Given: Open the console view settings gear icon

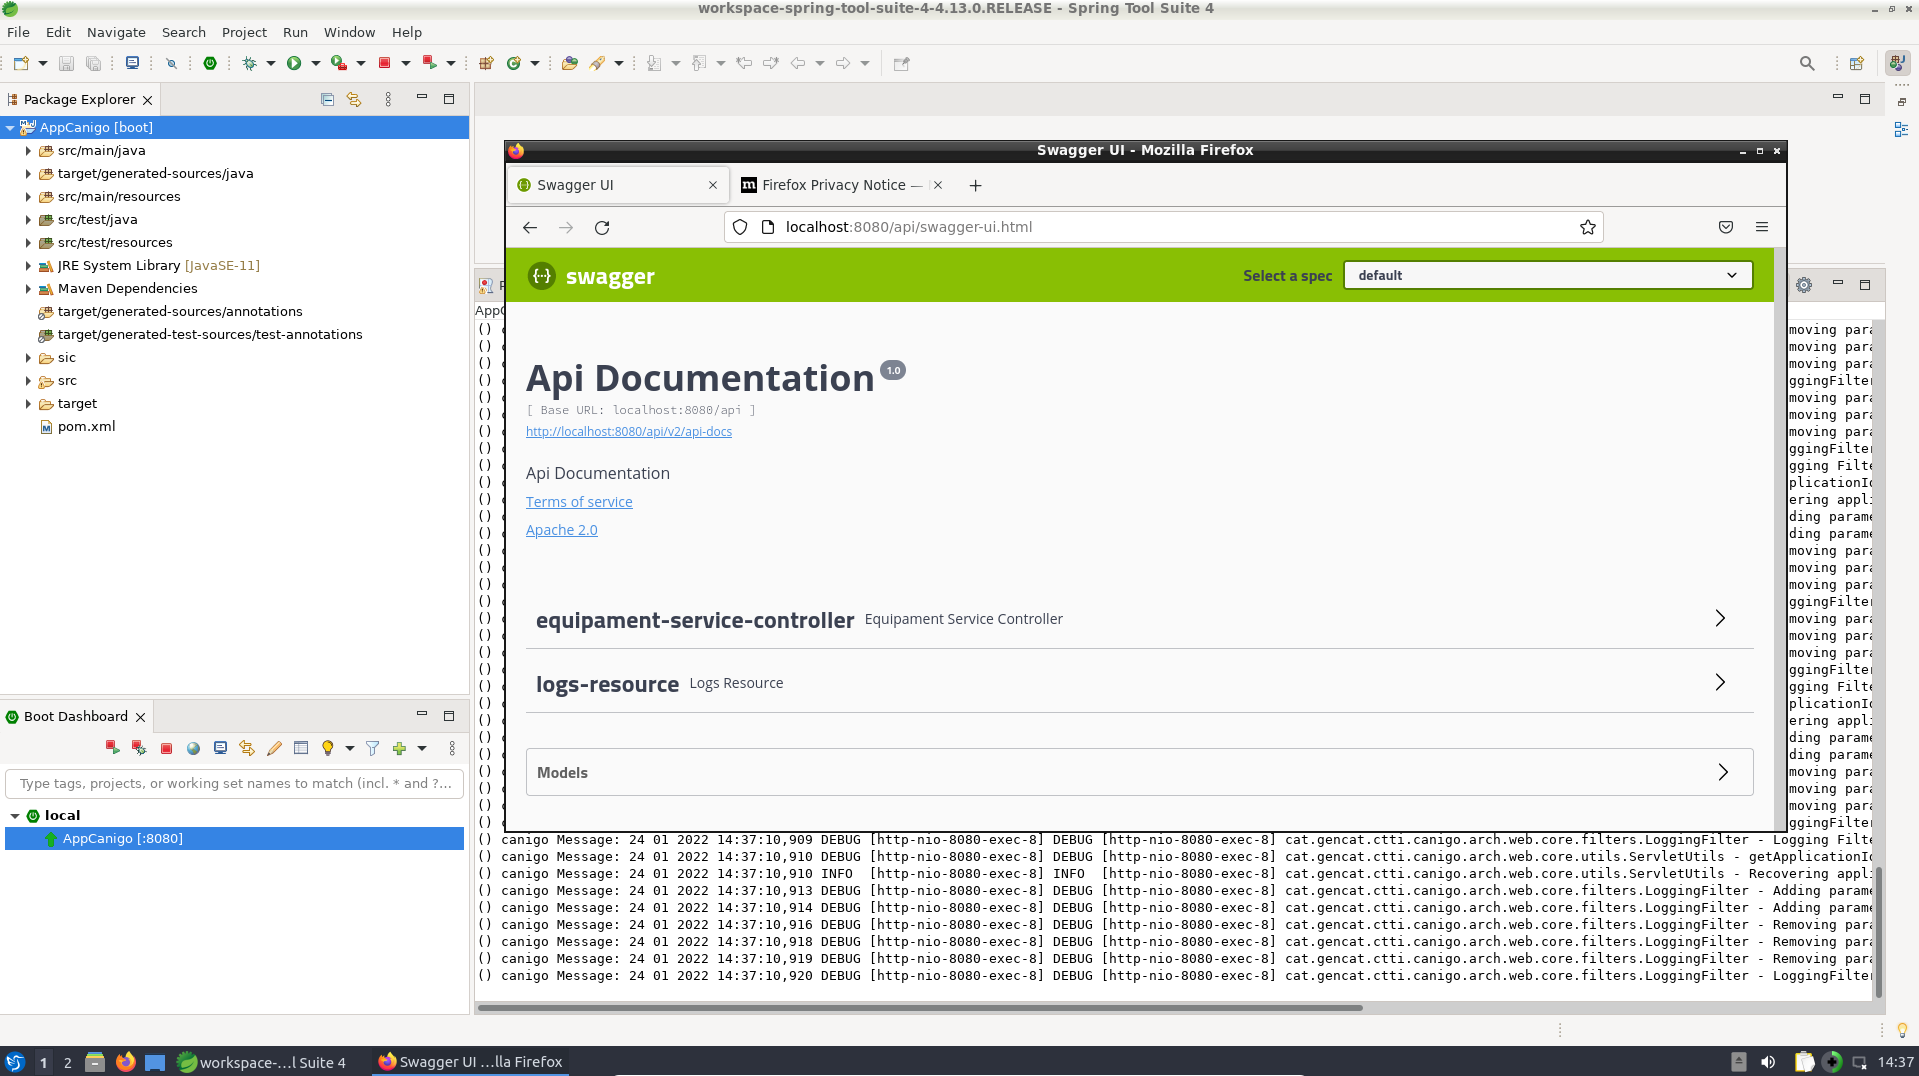Looking at the screenshot, I should click(1804, 285).
